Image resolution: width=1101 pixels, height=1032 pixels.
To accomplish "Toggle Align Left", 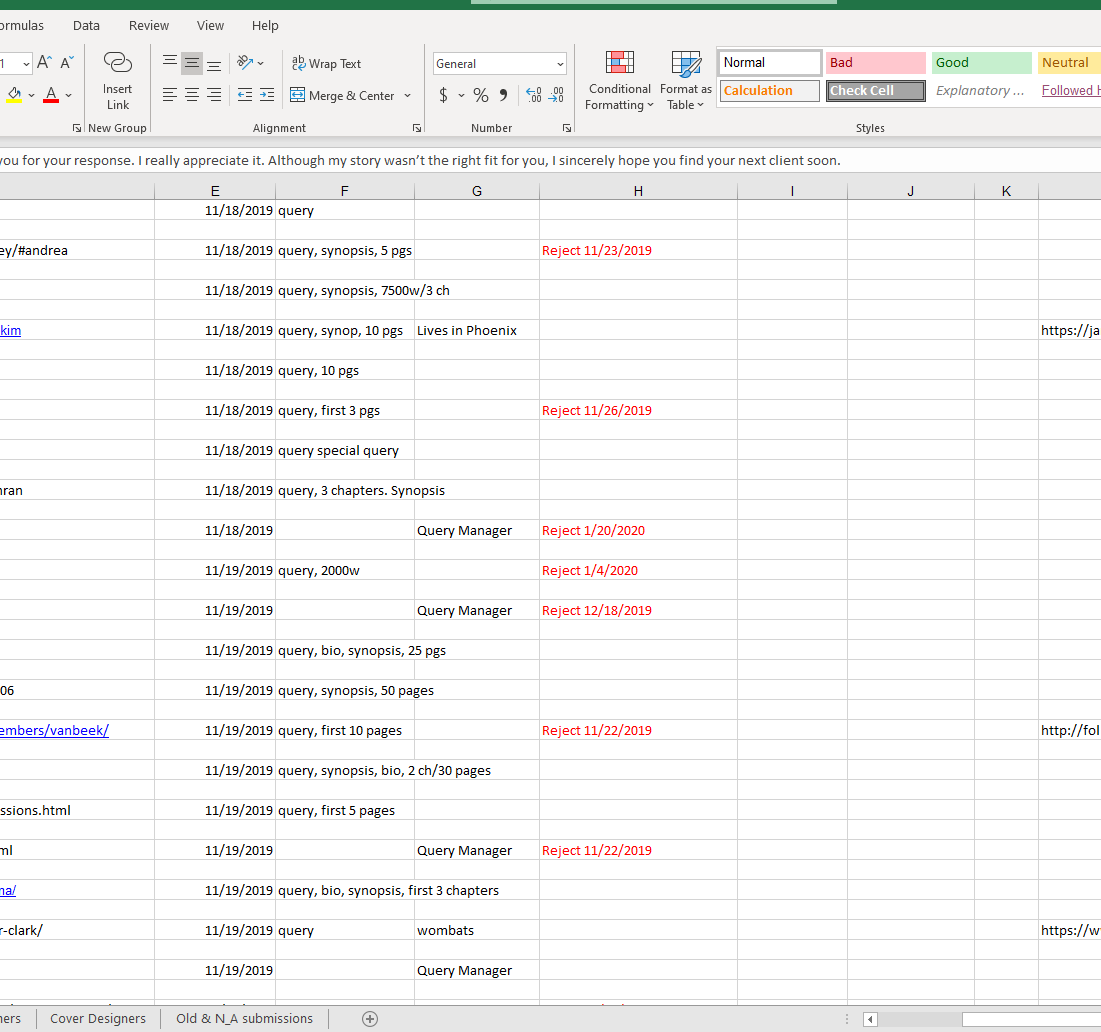I will click(x=169, y=95).
